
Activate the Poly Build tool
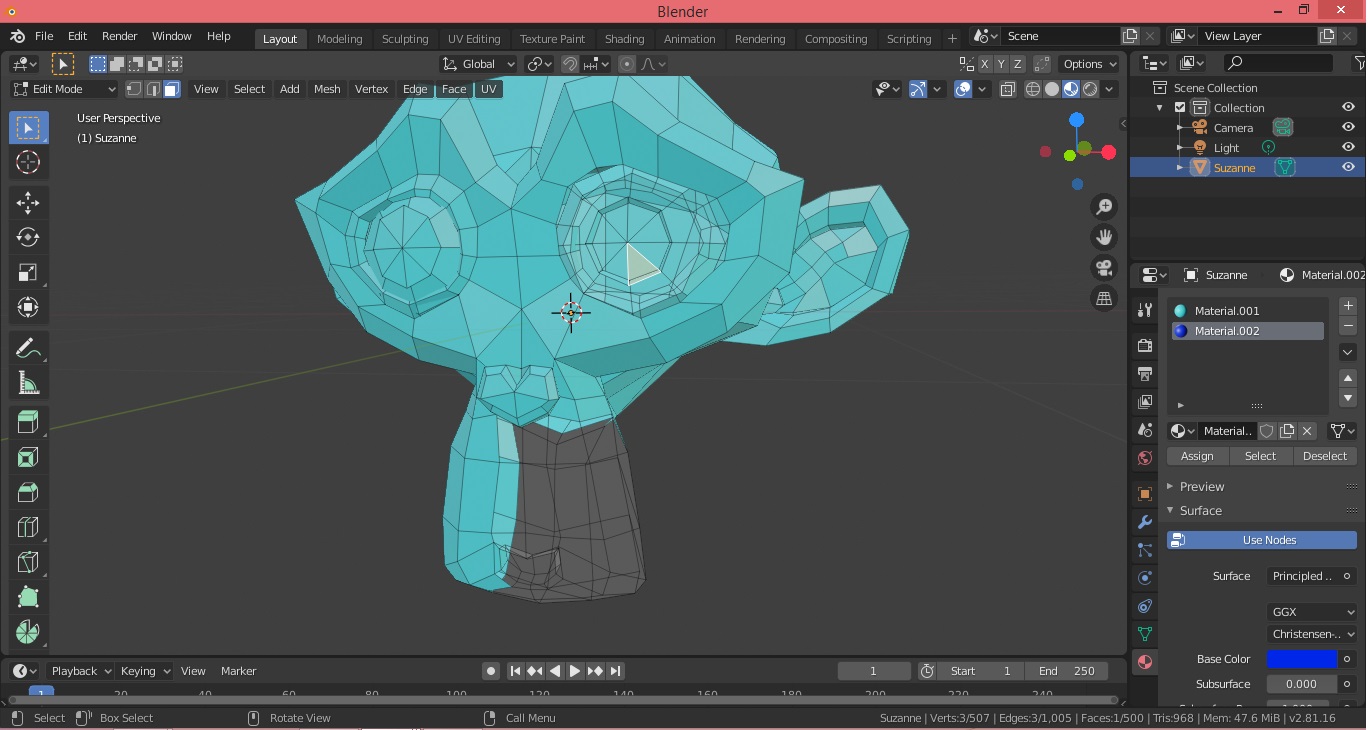(28, 597)
